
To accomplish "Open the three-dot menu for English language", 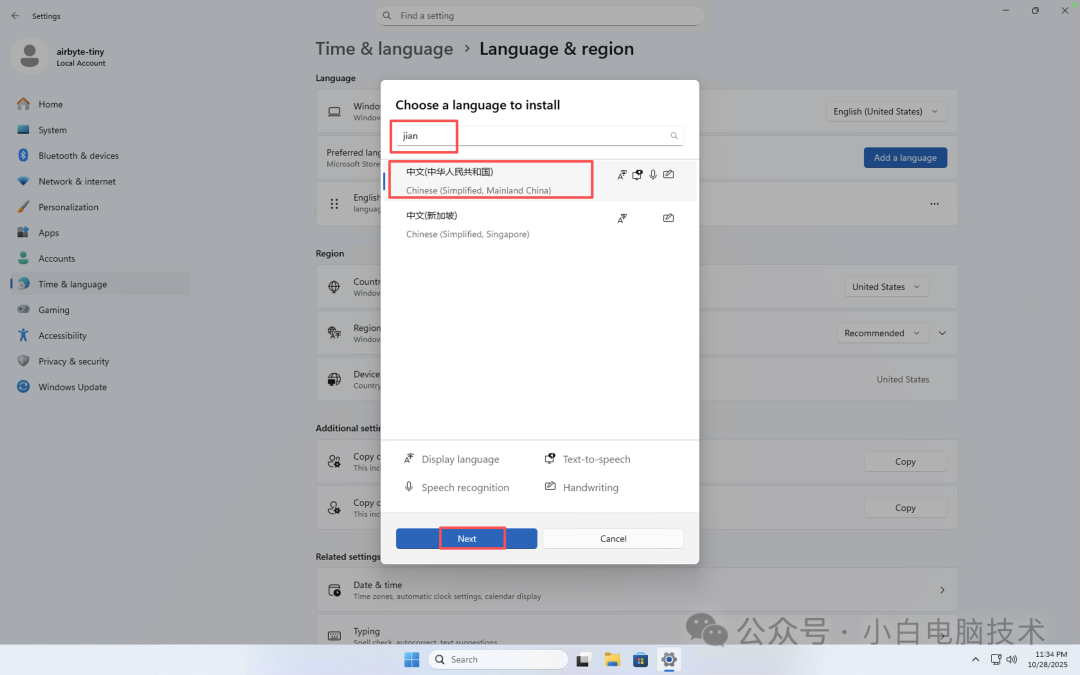I will [934, 204].
